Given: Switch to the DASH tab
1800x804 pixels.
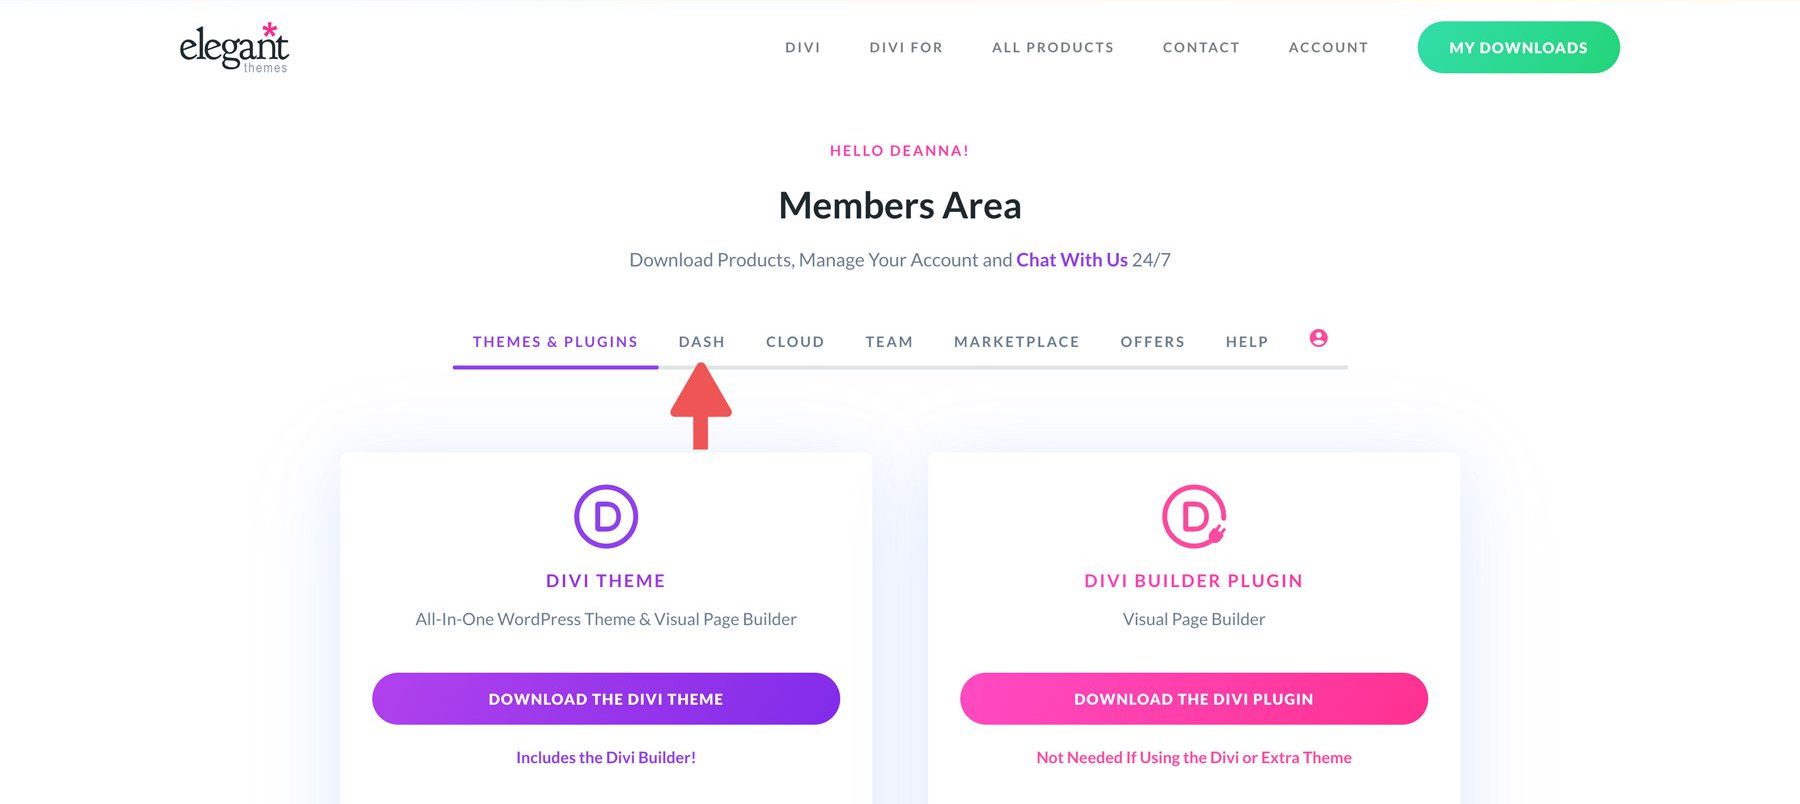Looking at the screenshot, I should 702,341.
